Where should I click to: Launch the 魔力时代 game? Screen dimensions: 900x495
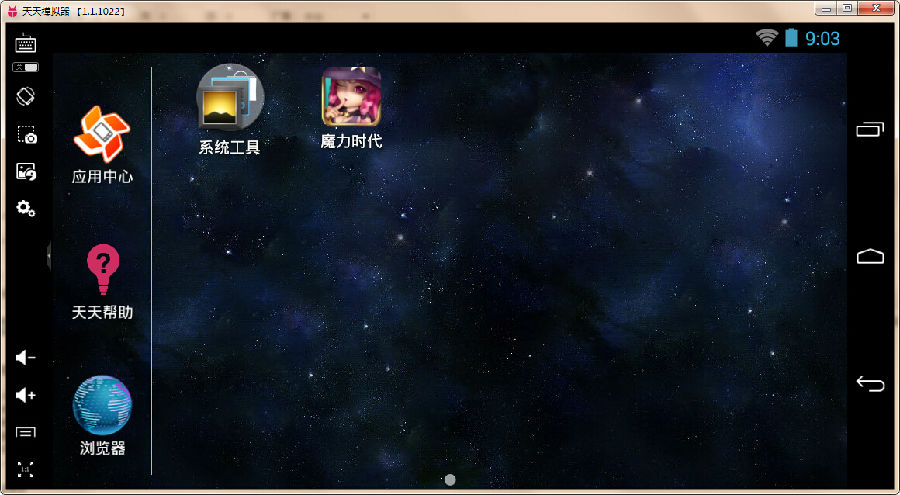pos(351,97)
